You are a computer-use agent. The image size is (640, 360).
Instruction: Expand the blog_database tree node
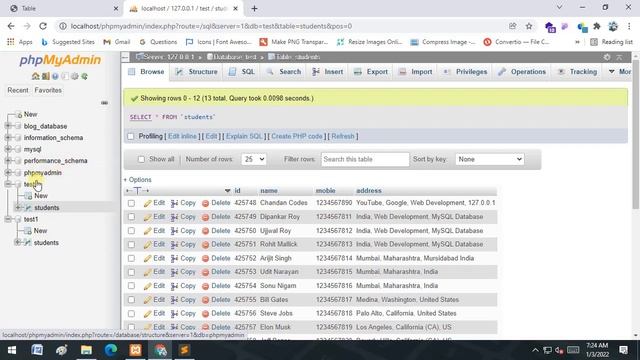click(8, 126)
